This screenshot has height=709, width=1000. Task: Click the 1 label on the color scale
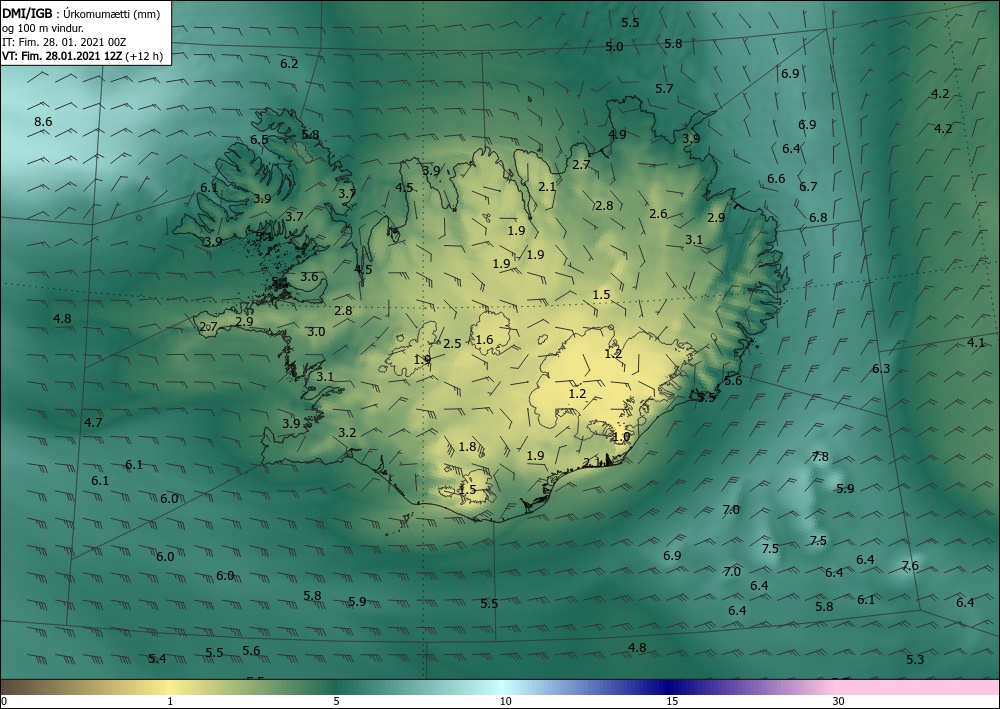[170, 702]
